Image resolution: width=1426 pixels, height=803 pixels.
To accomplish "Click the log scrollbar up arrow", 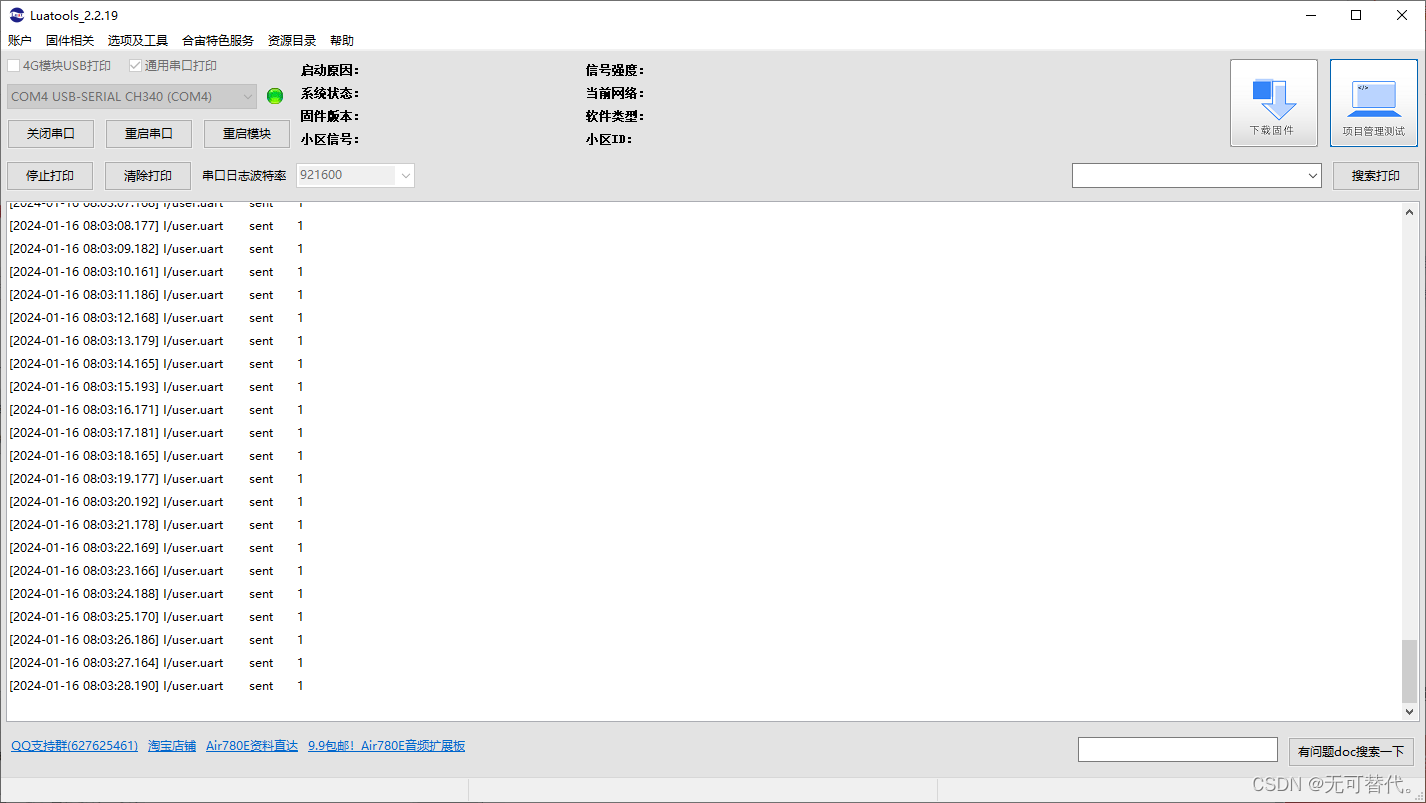I will [1410, 212].
